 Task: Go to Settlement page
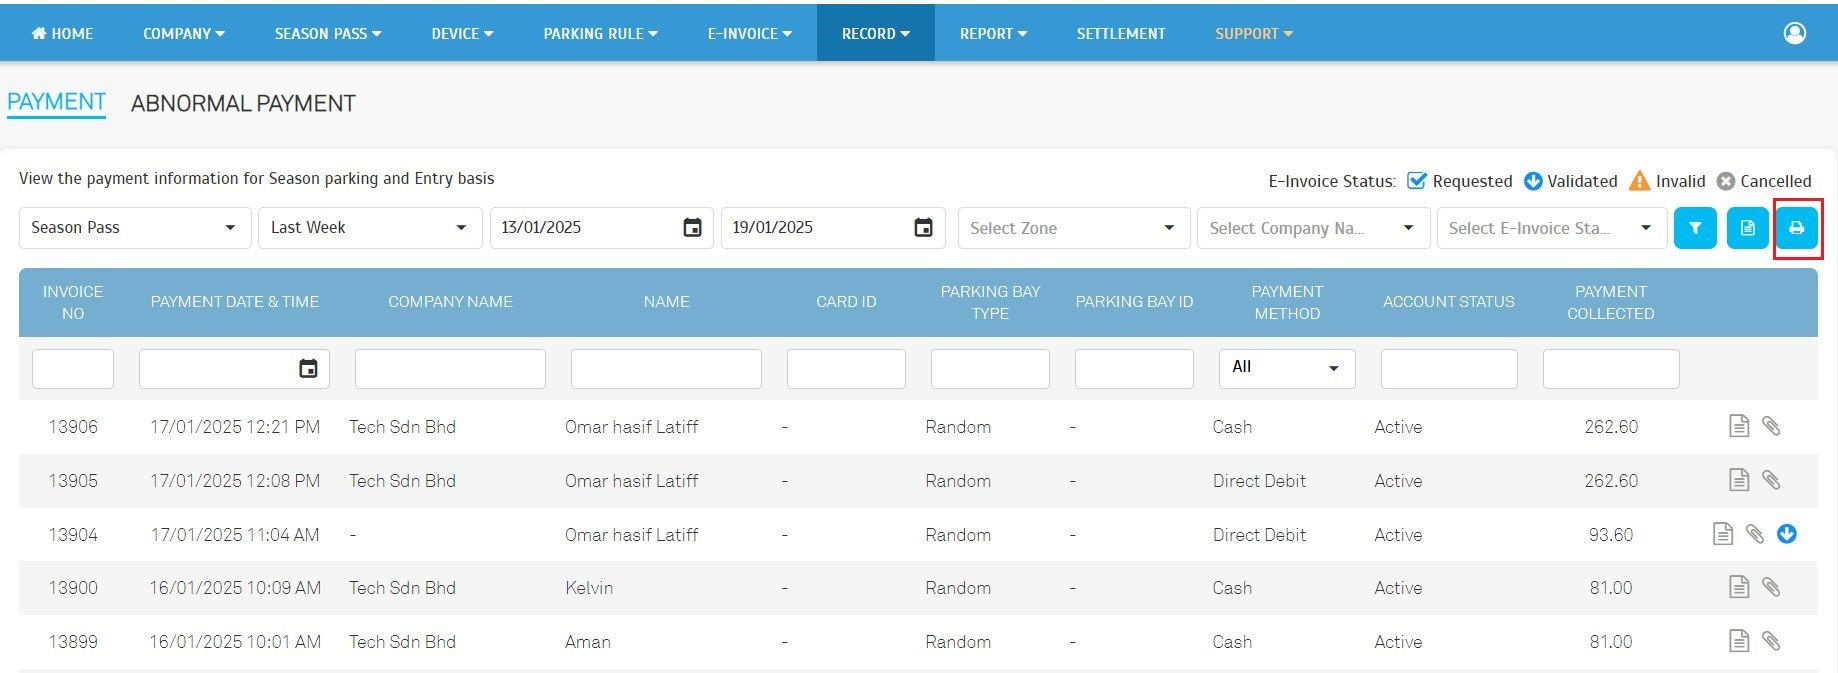[1120, 34]
